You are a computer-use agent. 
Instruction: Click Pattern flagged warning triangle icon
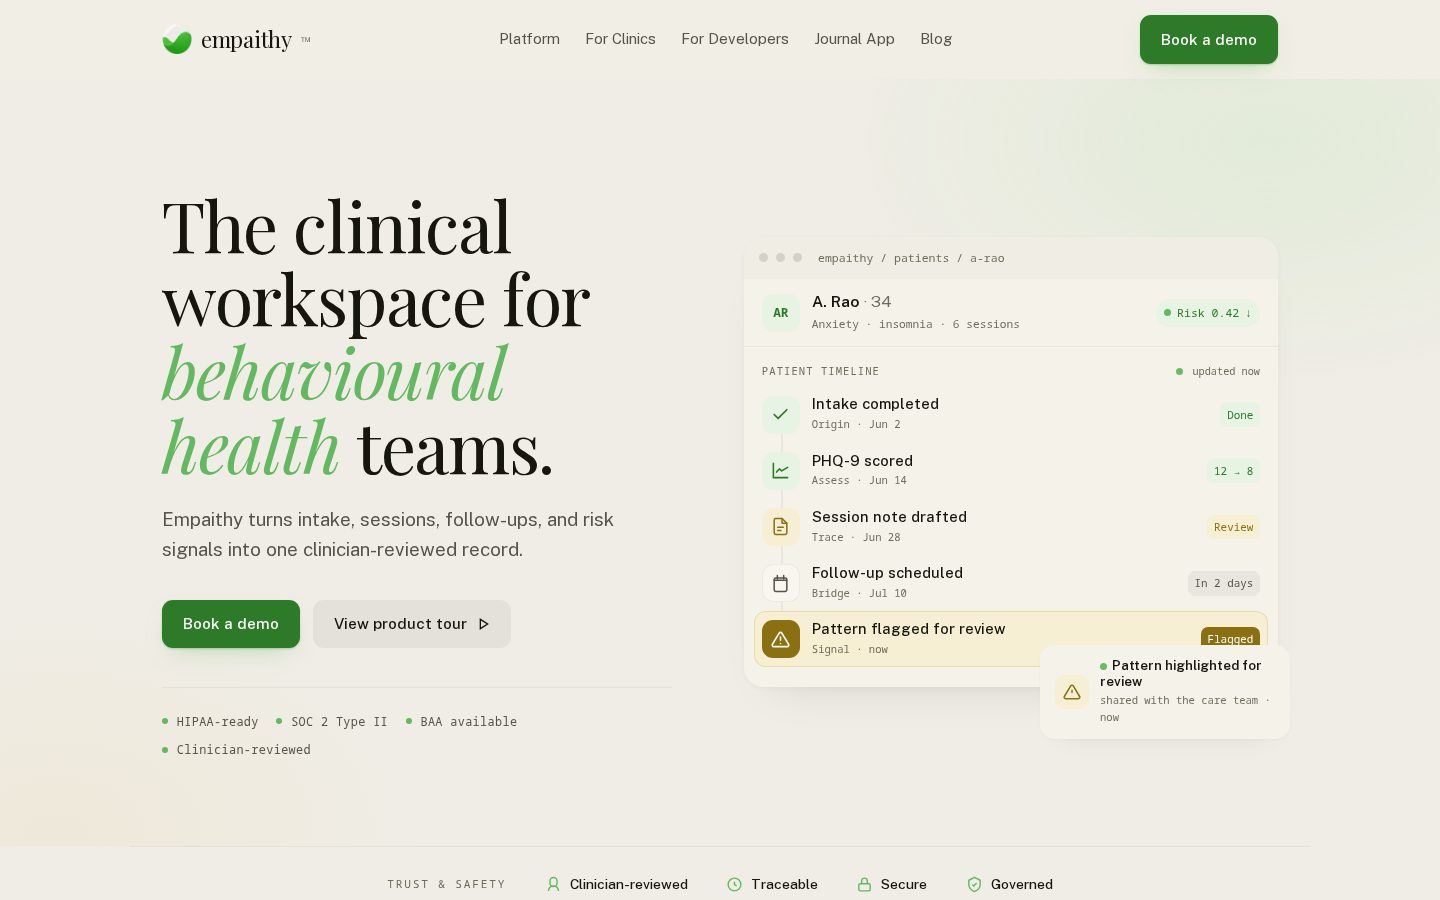tap(780, 639)
